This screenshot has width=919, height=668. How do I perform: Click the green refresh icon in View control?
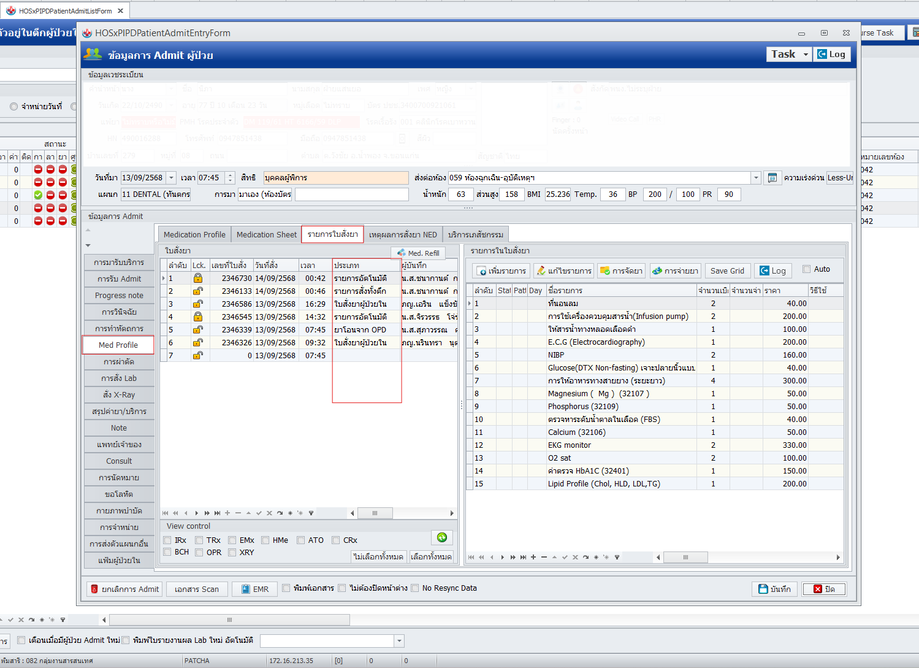pos(442,537)
